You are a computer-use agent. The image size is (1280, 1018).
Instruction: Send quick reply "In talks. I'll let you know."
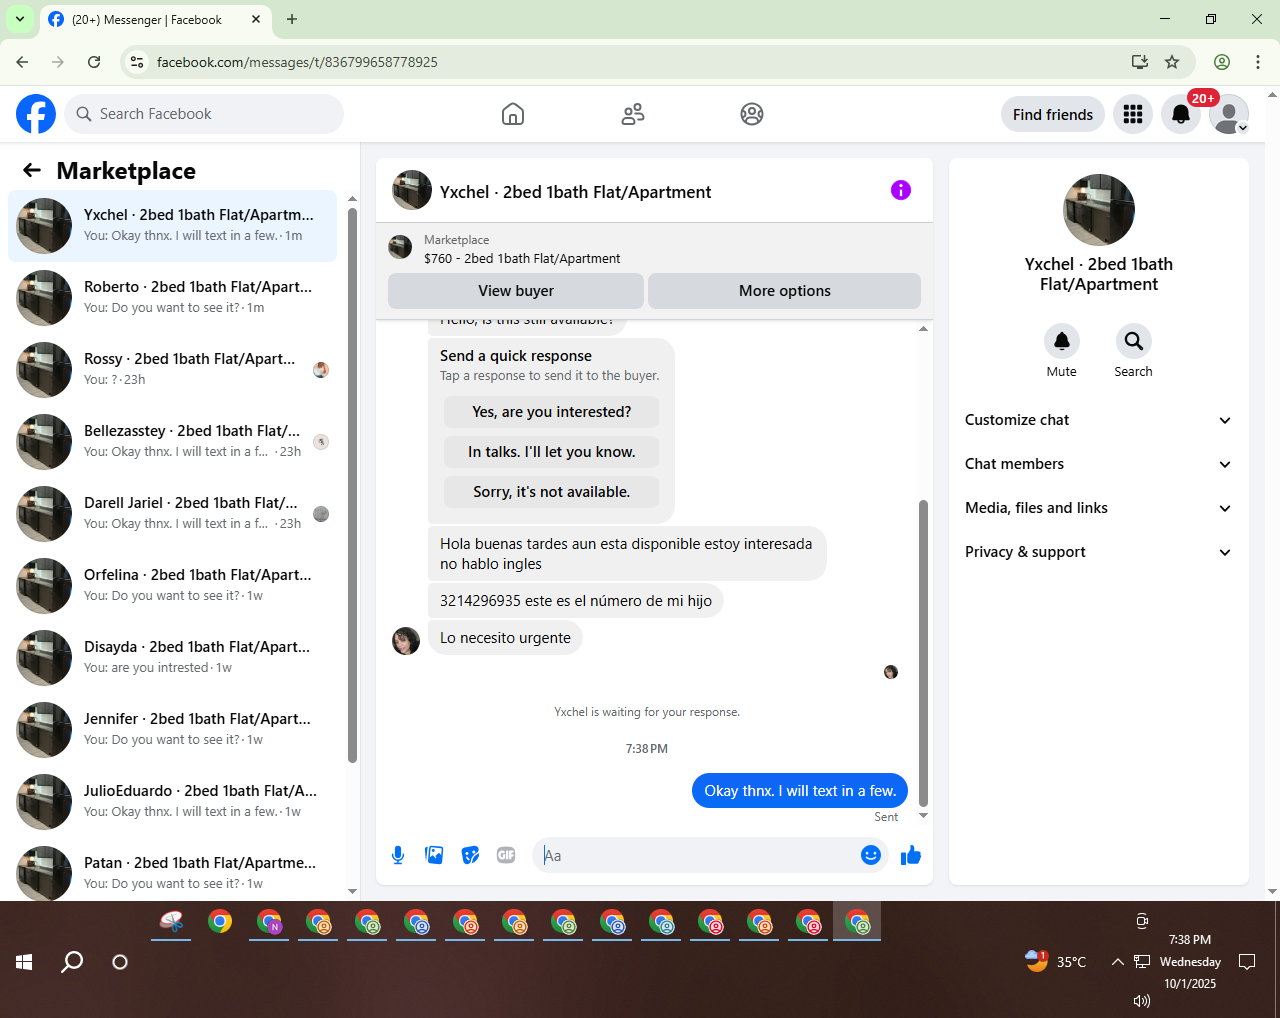tap(551, 452)
